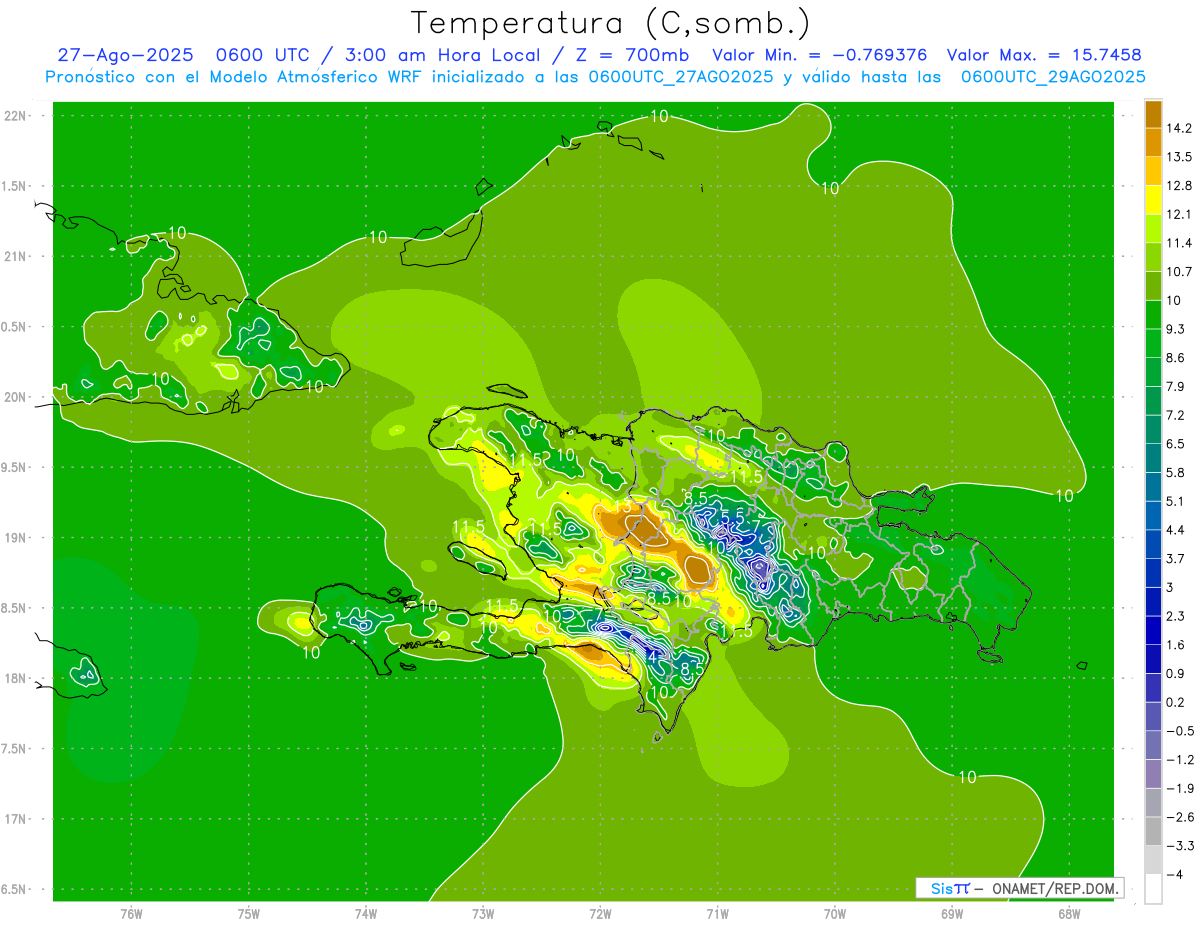Click the '20N' latitude axis label
This screenshot has width=1200, height=927.
click(x=15, y=397)
